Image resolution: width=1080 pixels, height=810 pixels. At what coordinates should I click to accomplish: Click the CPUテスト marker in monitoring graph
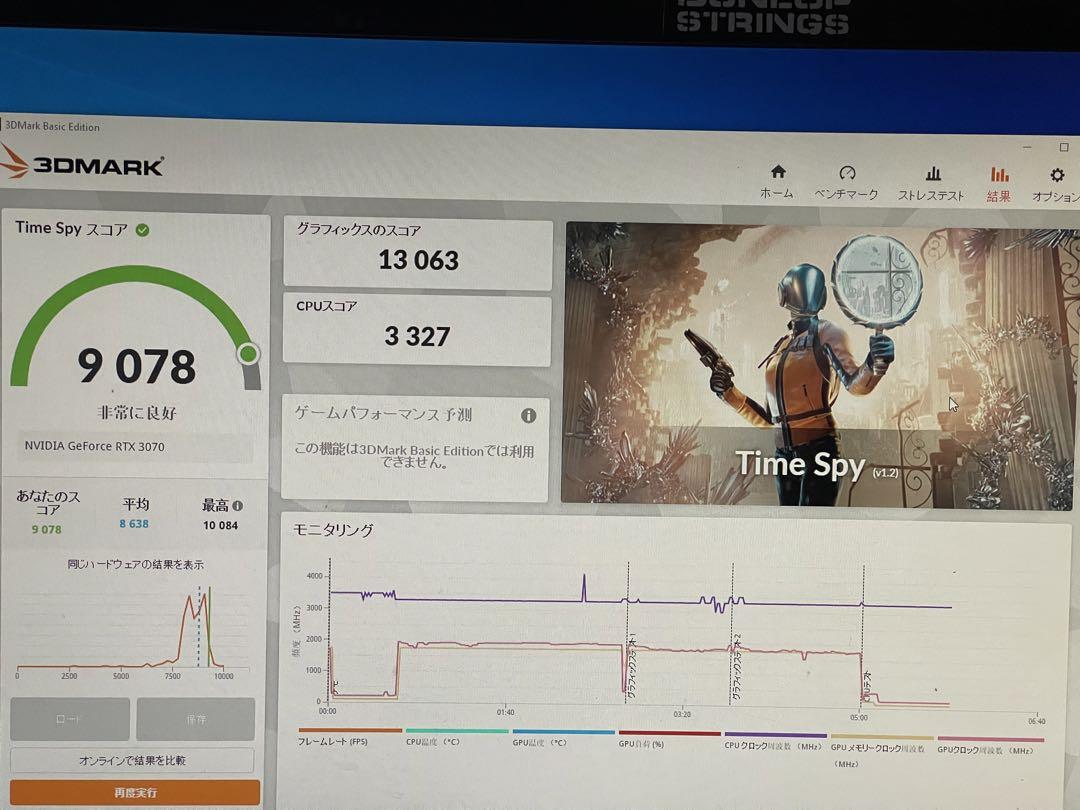click(867, 685)
